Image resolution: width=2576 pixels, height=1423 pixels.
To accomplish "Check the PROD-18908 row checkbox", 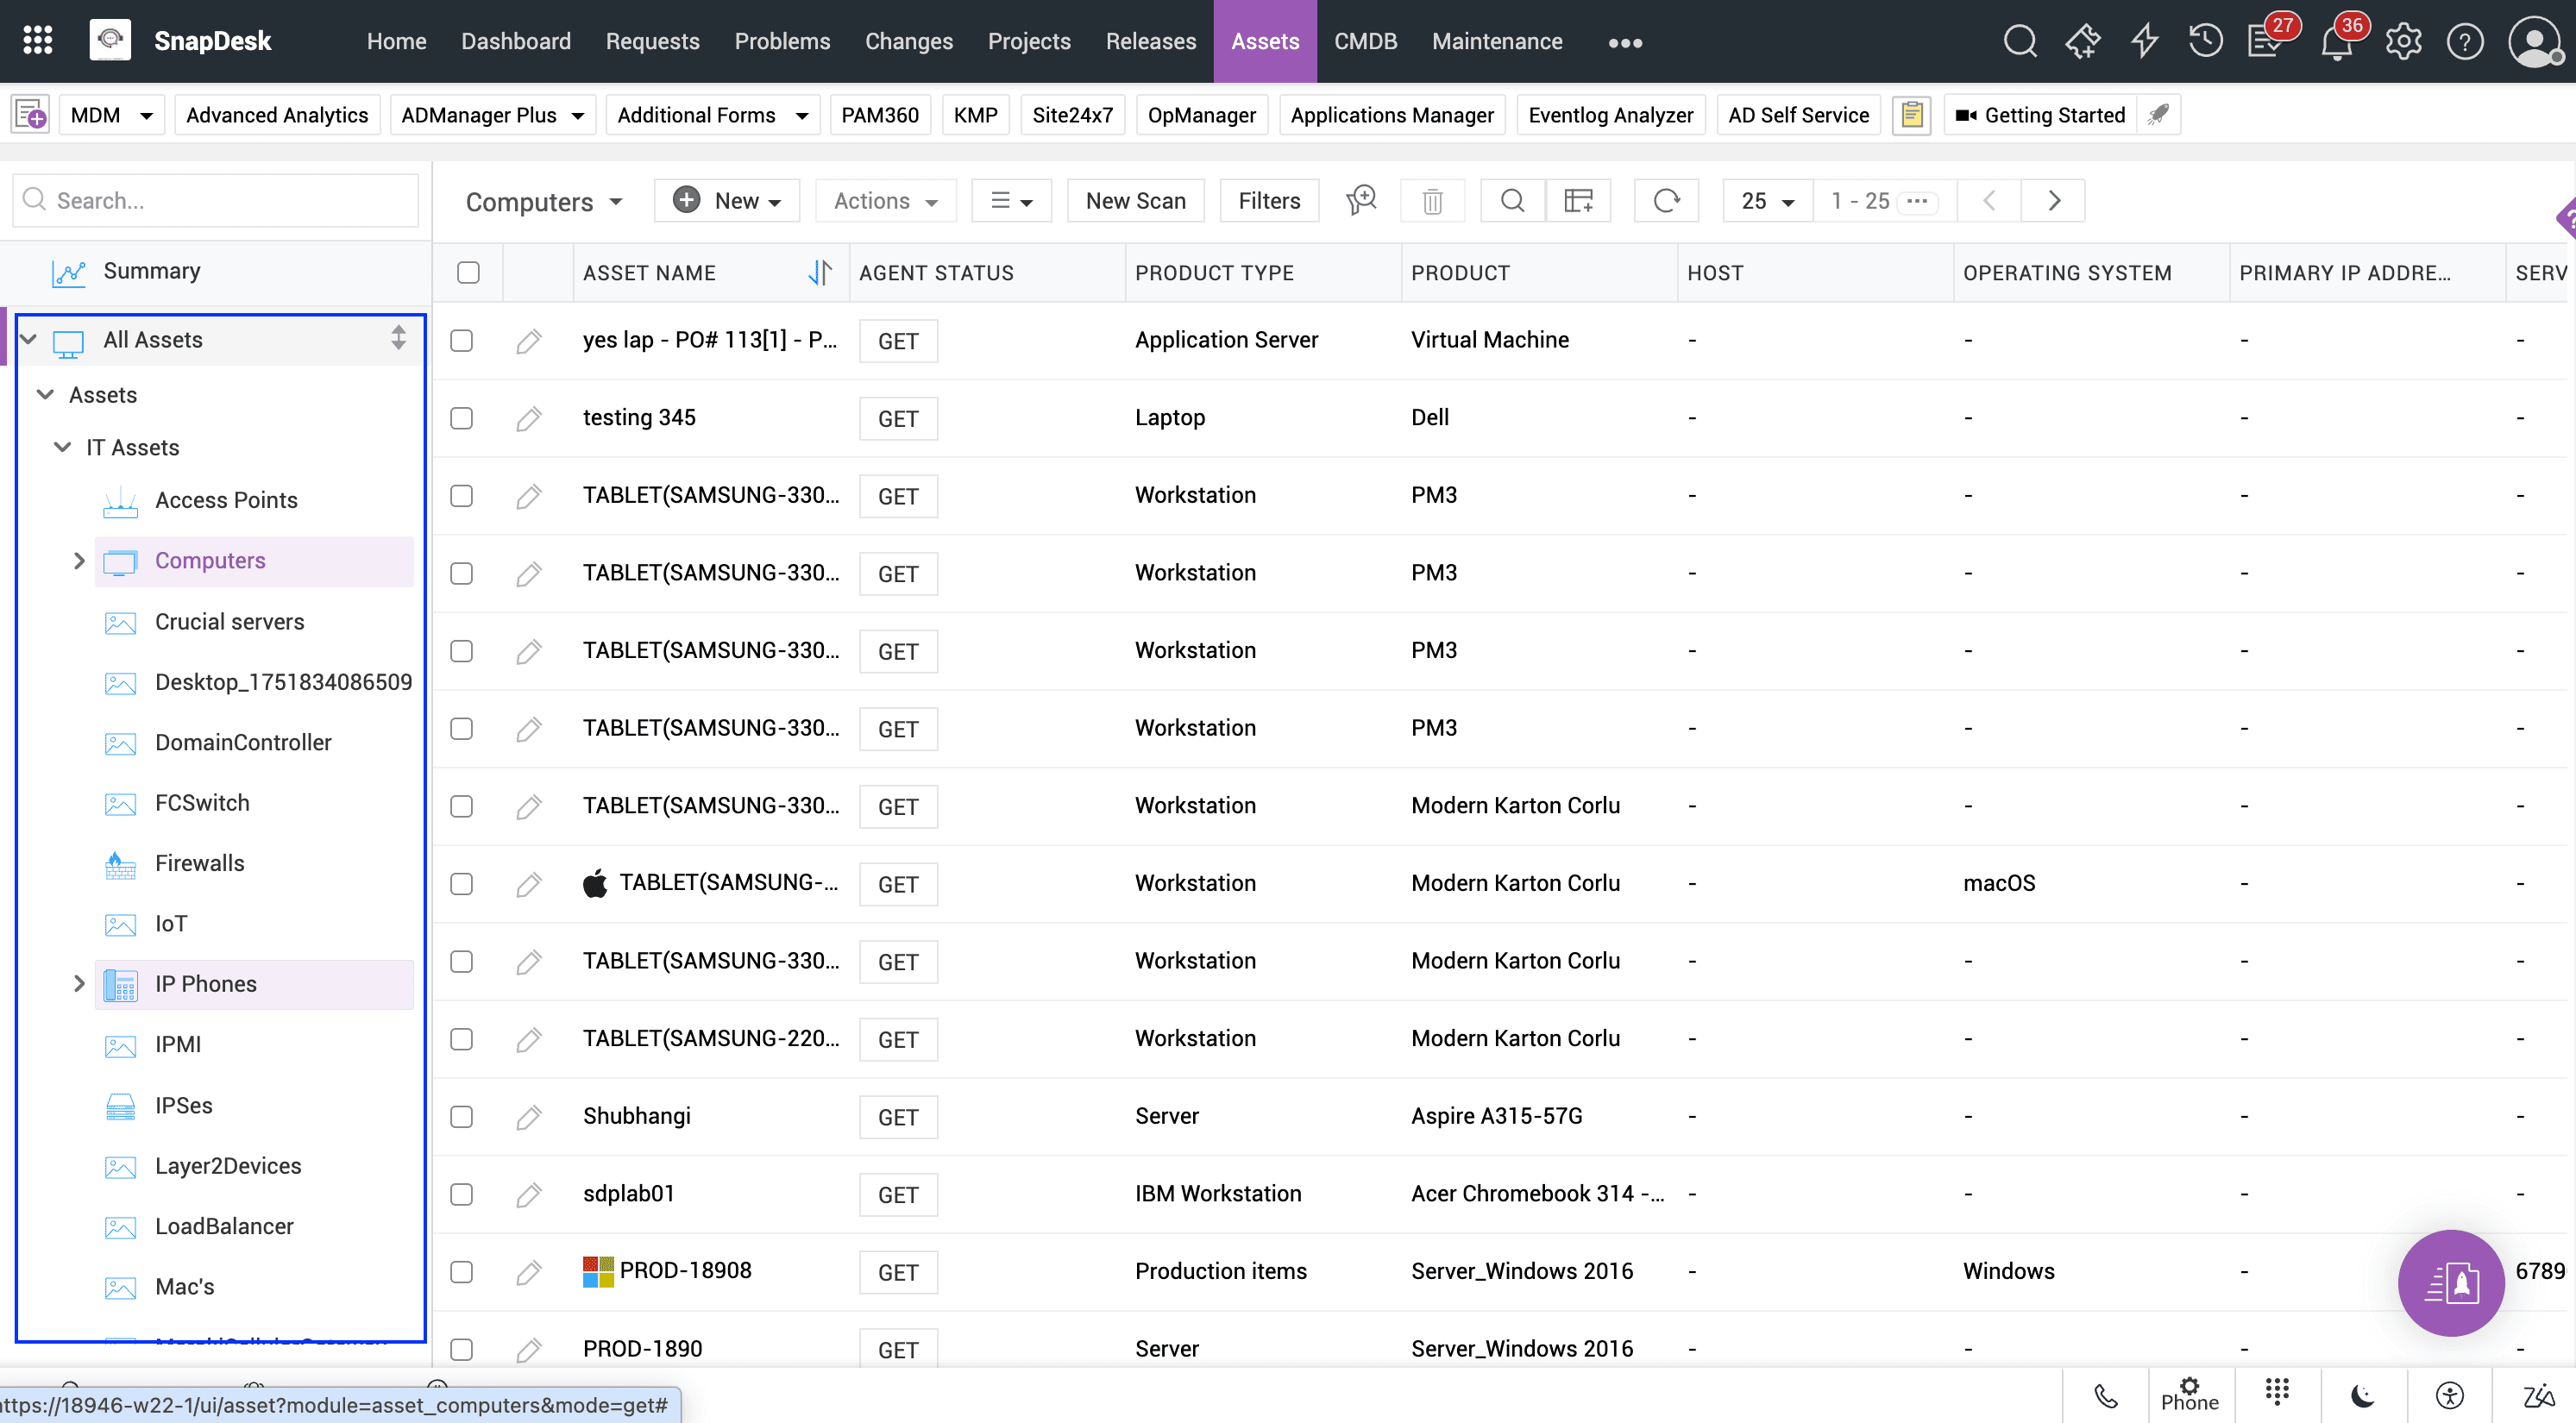I will (x=461, y=1272).
